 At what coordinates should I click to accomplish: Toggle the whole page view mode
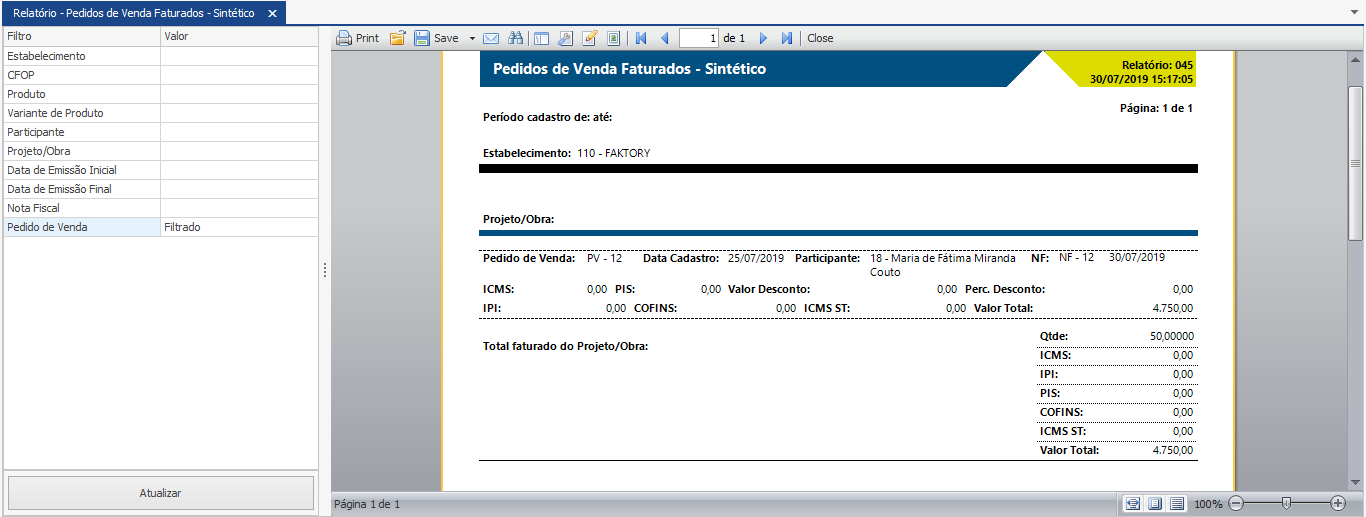[x=1155, y=503]
